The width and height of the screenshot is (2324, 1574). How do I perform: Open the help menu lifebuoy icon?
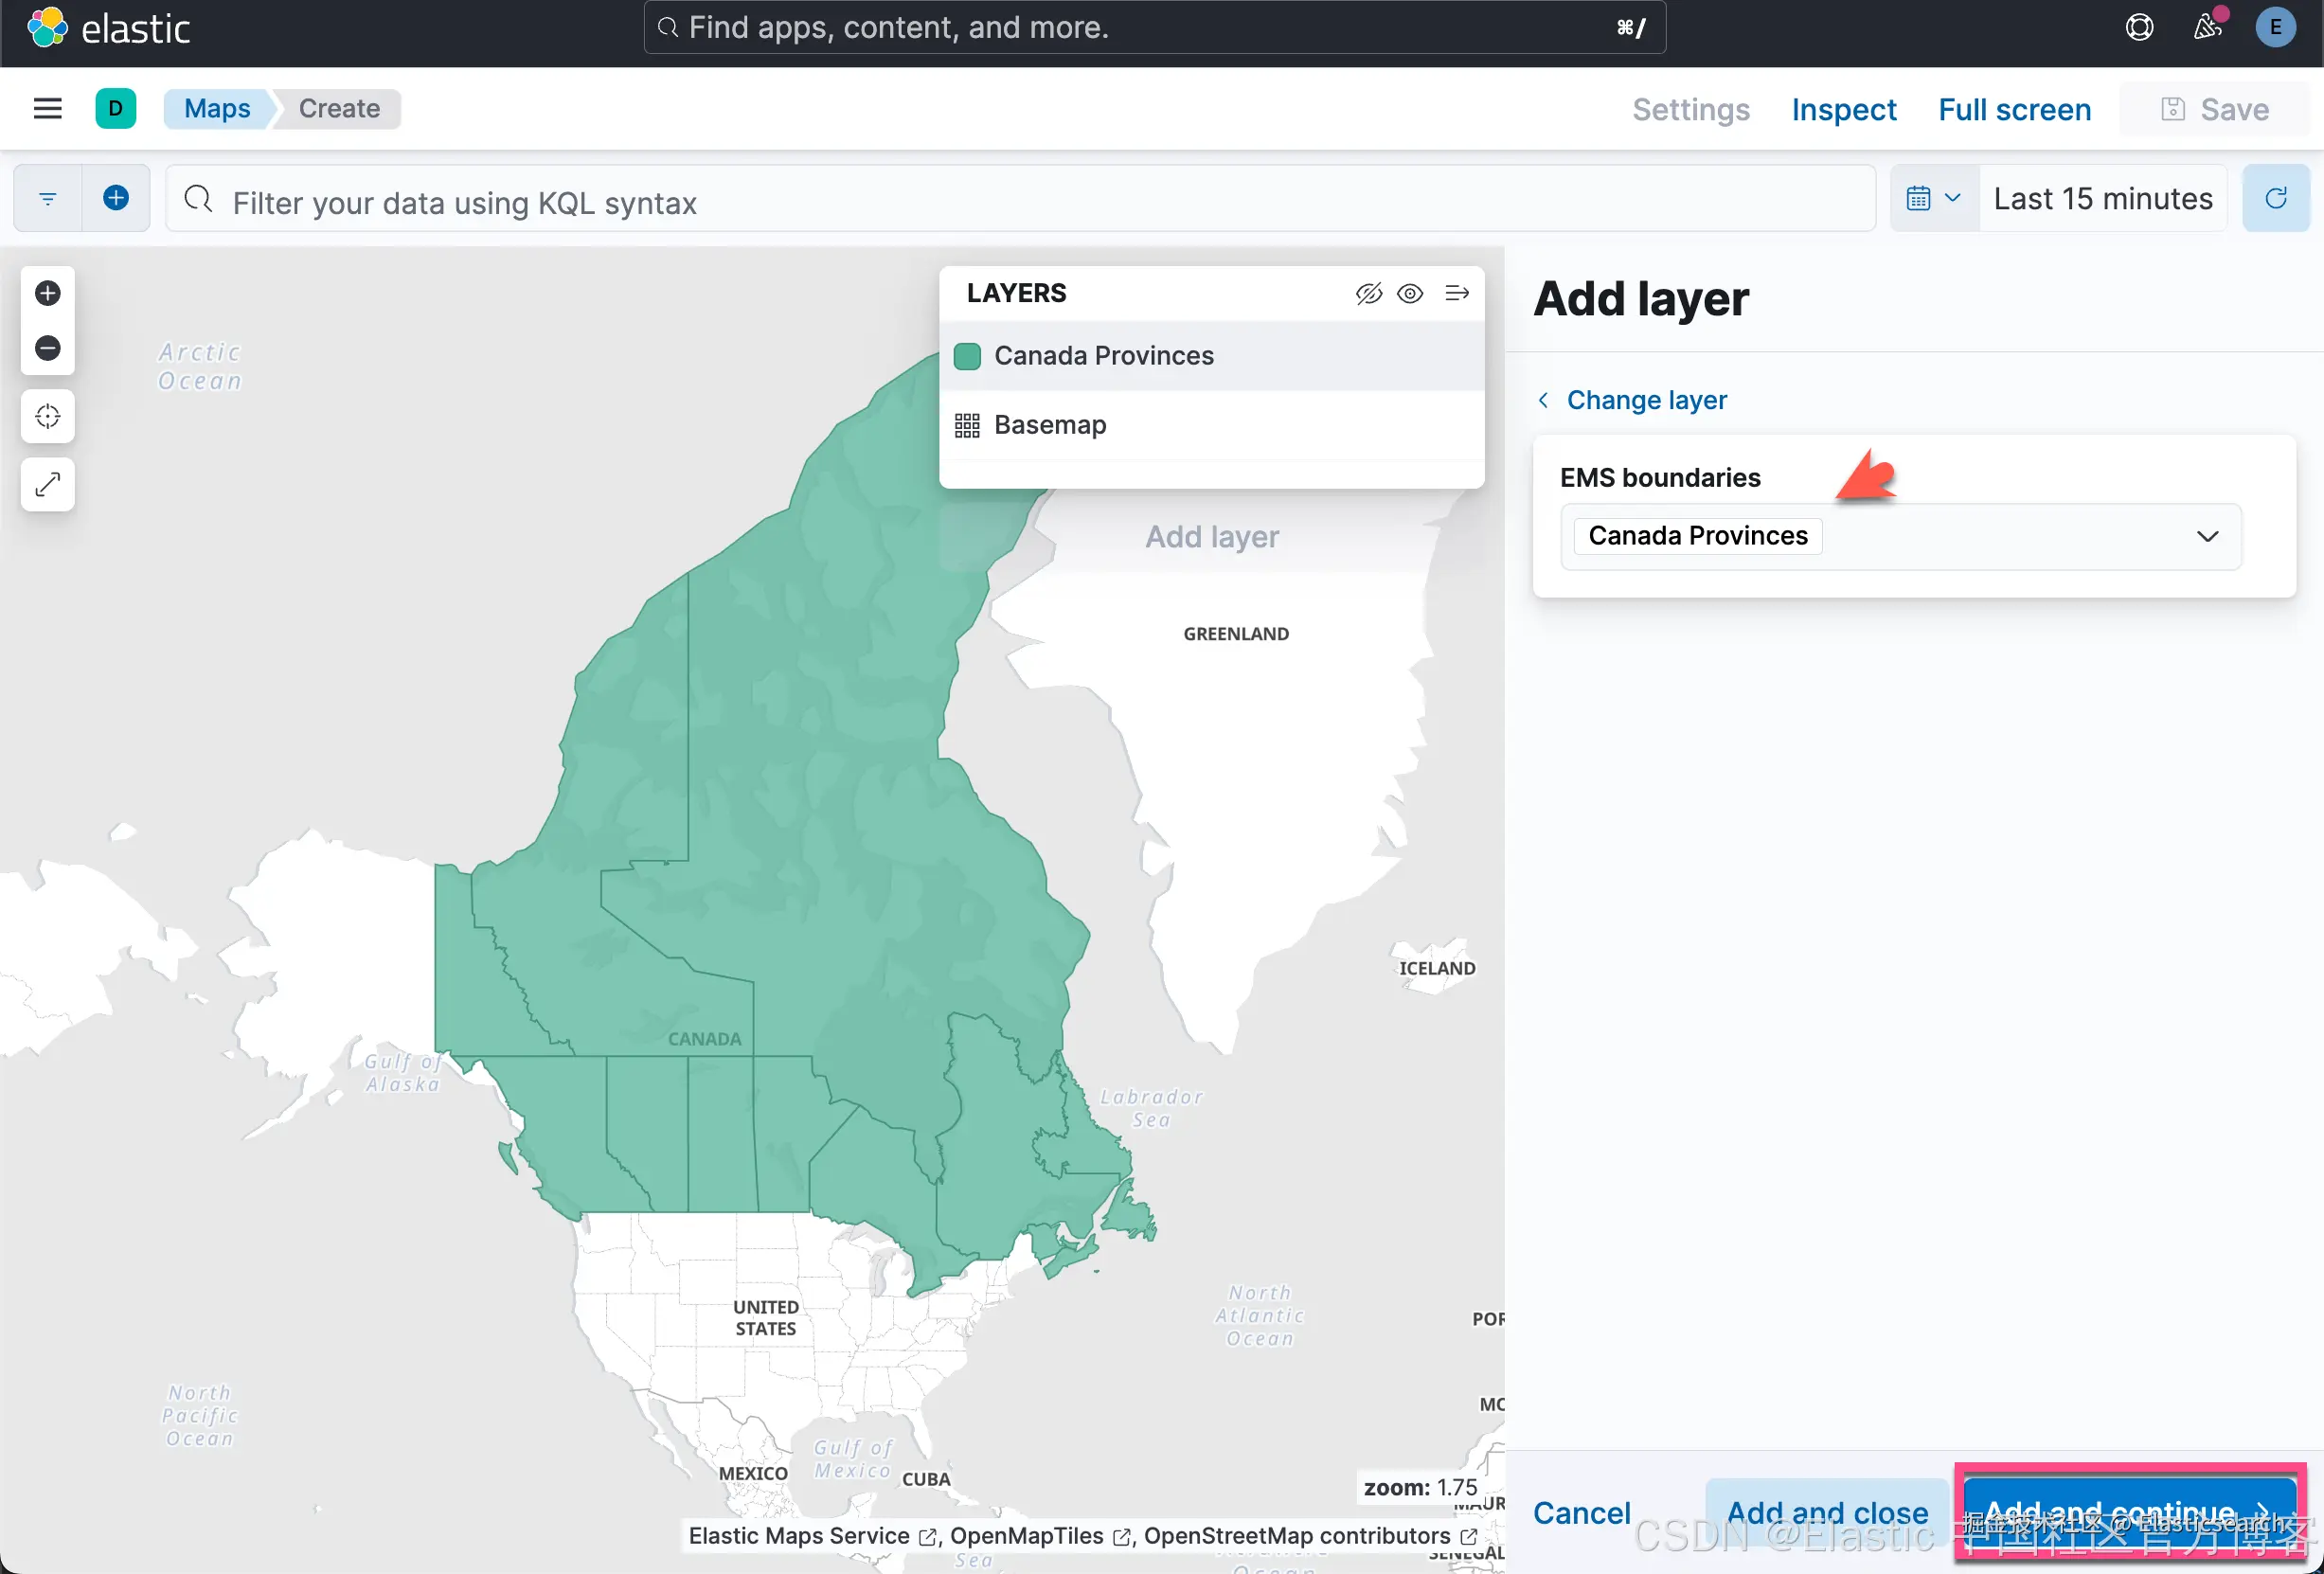pyautogui.click(x=2139, y=27)
